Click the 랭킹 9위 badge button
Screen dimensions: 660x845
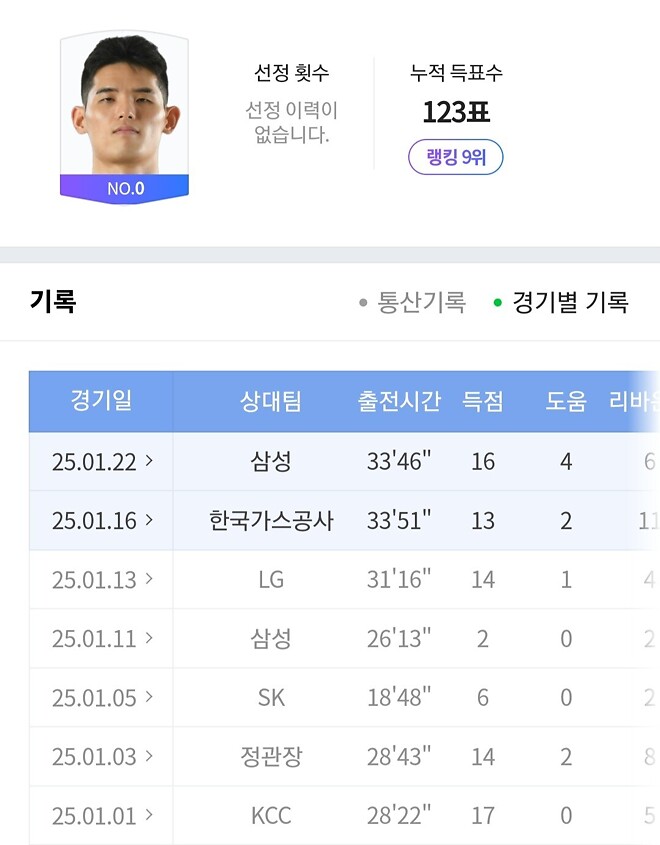coord(456,157)
